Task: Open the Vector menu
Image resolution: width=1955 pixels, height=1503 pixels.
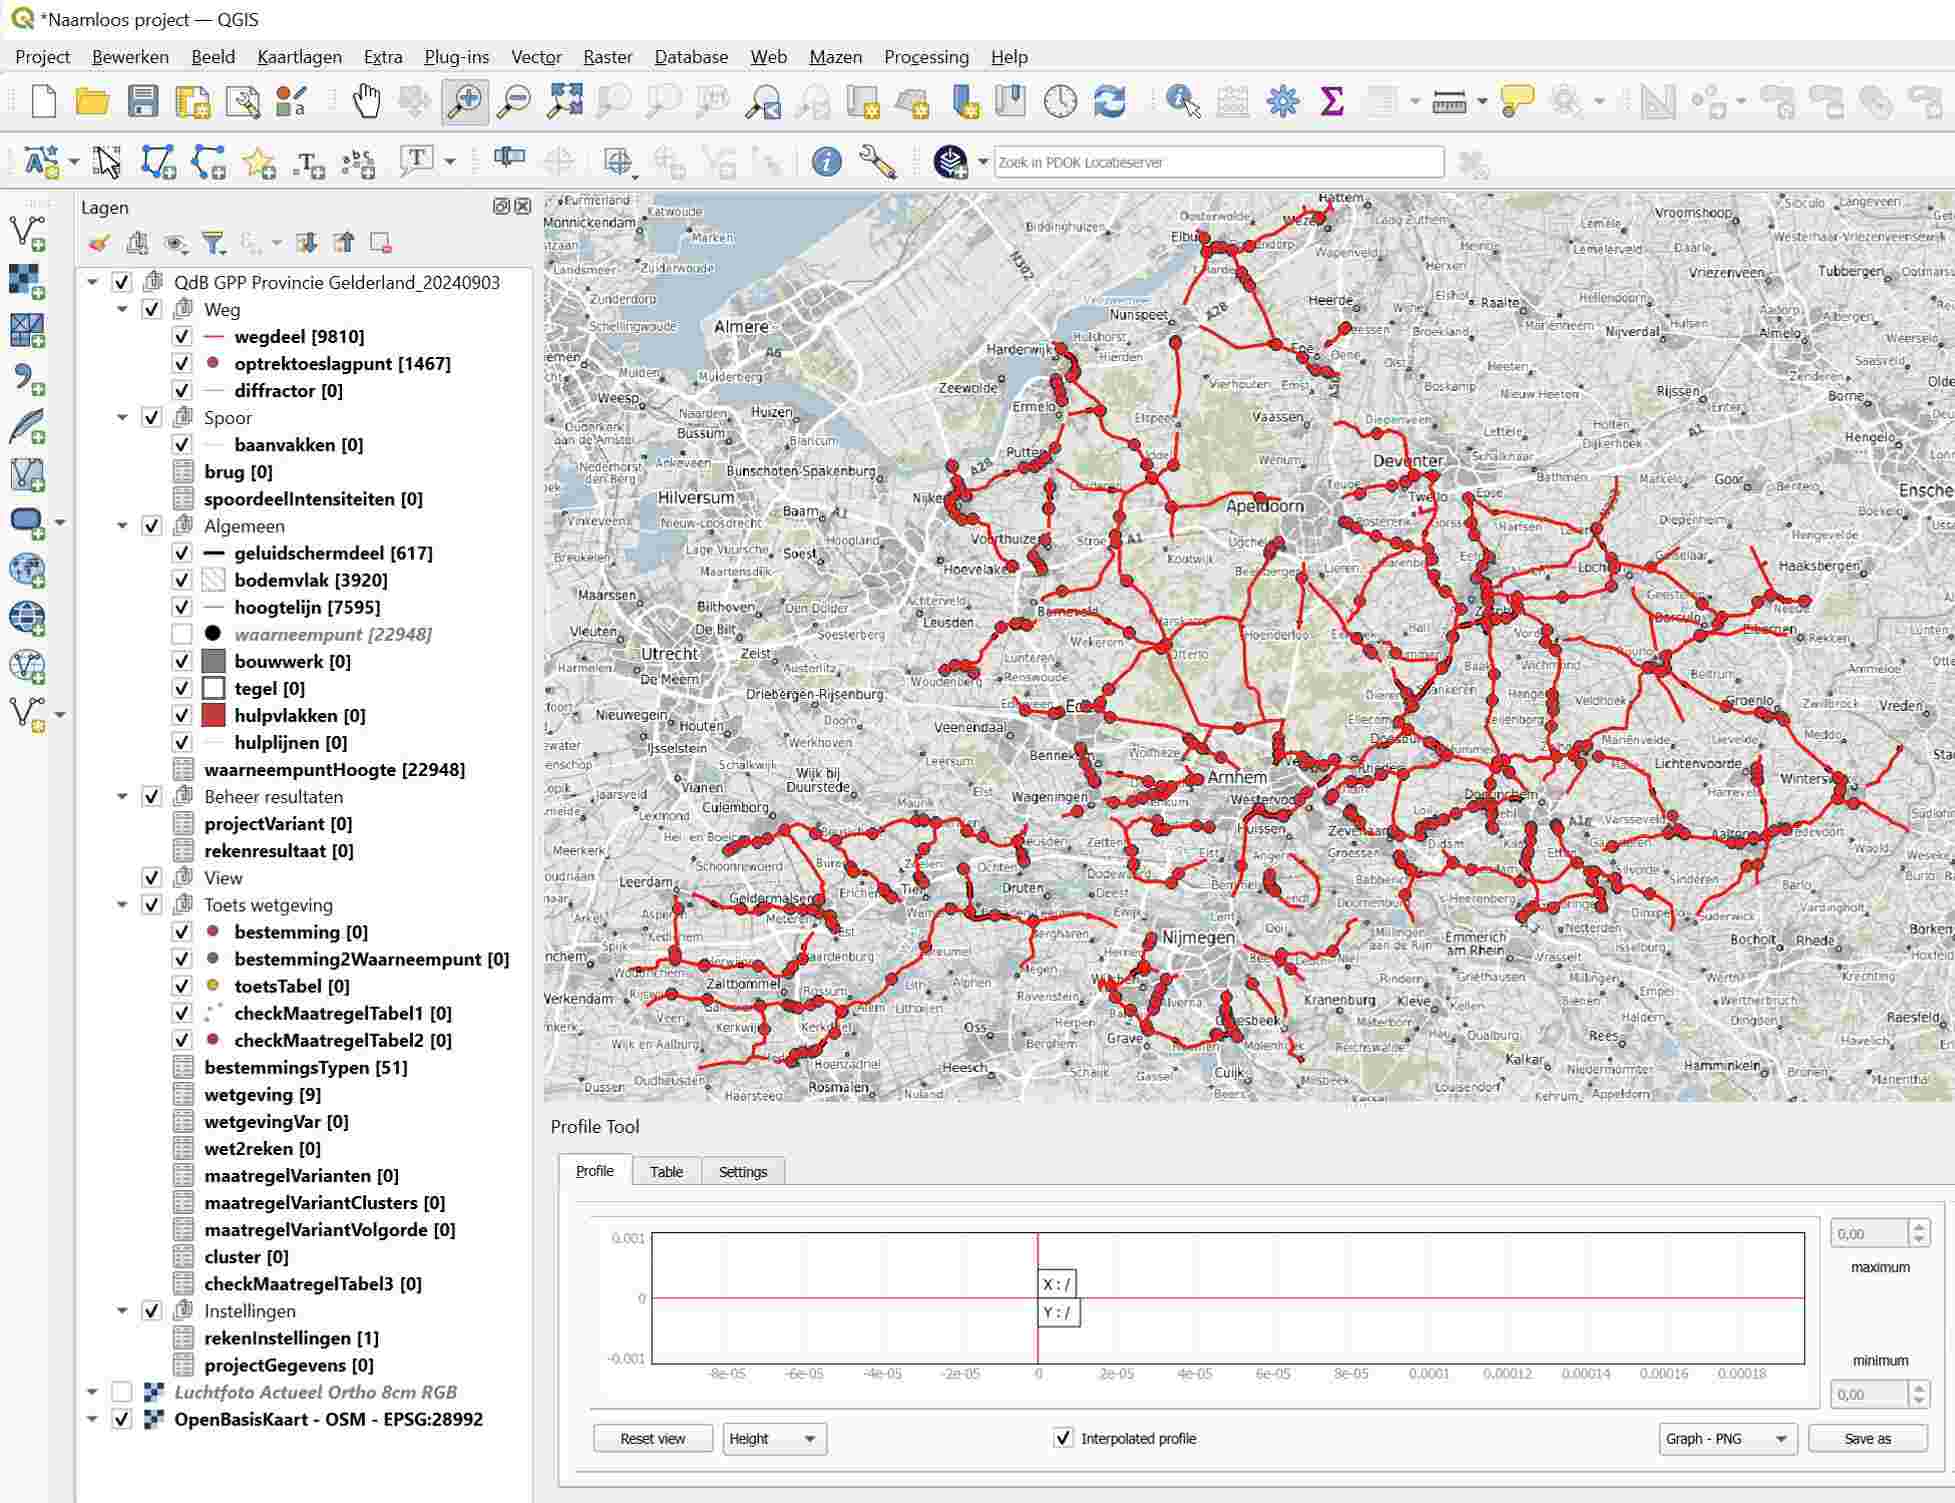Action: pyautogui.click(x=536, y=57)
